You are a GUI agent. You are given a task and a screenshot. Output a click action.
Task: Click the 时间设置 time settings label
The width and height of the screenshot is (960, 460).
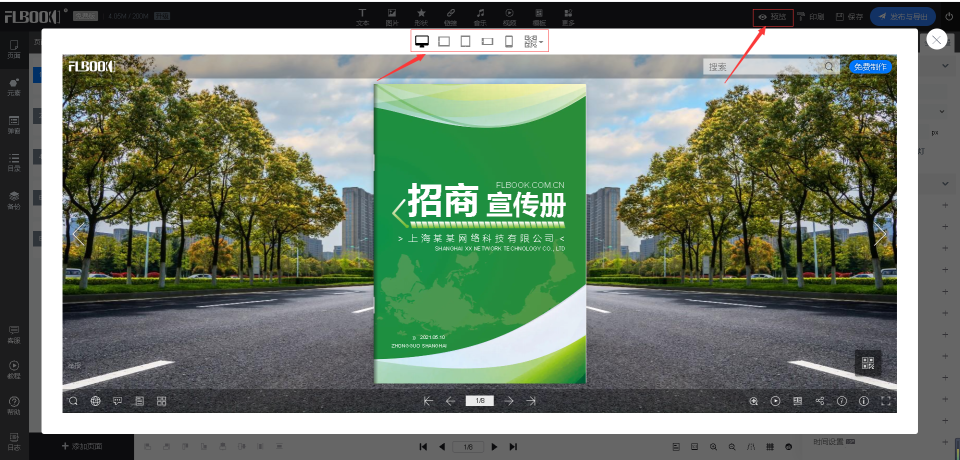coord(828,442)
